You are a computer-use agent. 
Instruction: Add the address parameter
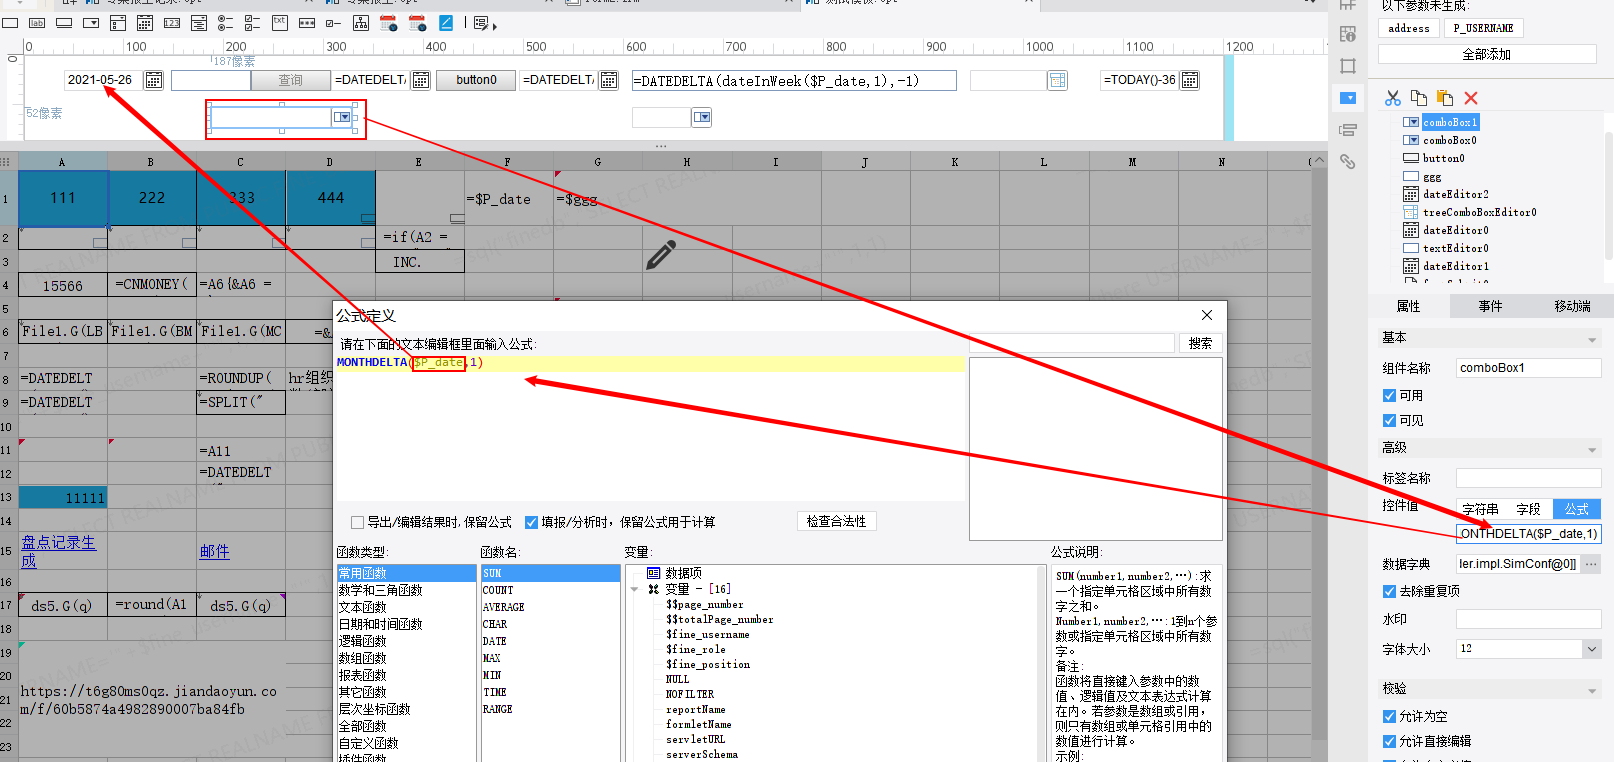click(x=1409, y=28)
